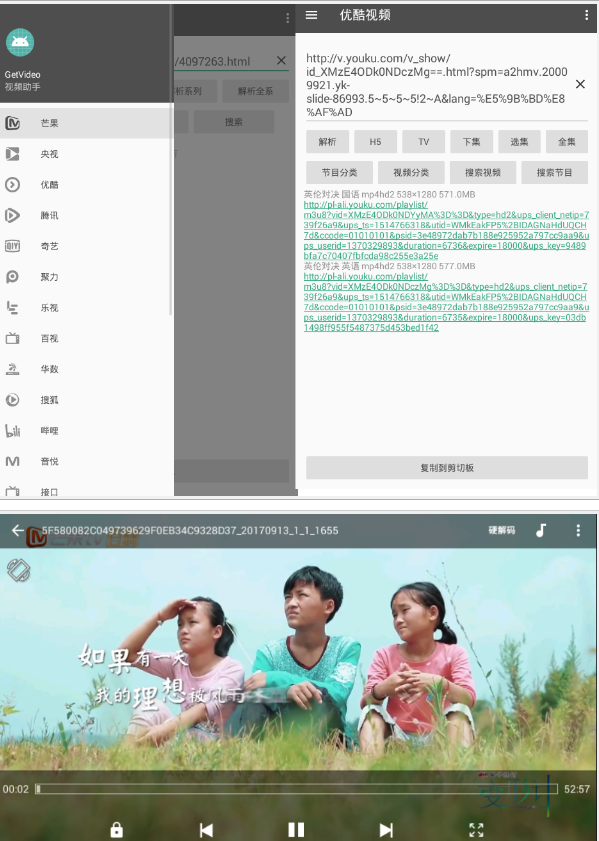The image size is (599, 841).
Task: Click the 解析全系 button in middle panel
Action: (256, 91)
